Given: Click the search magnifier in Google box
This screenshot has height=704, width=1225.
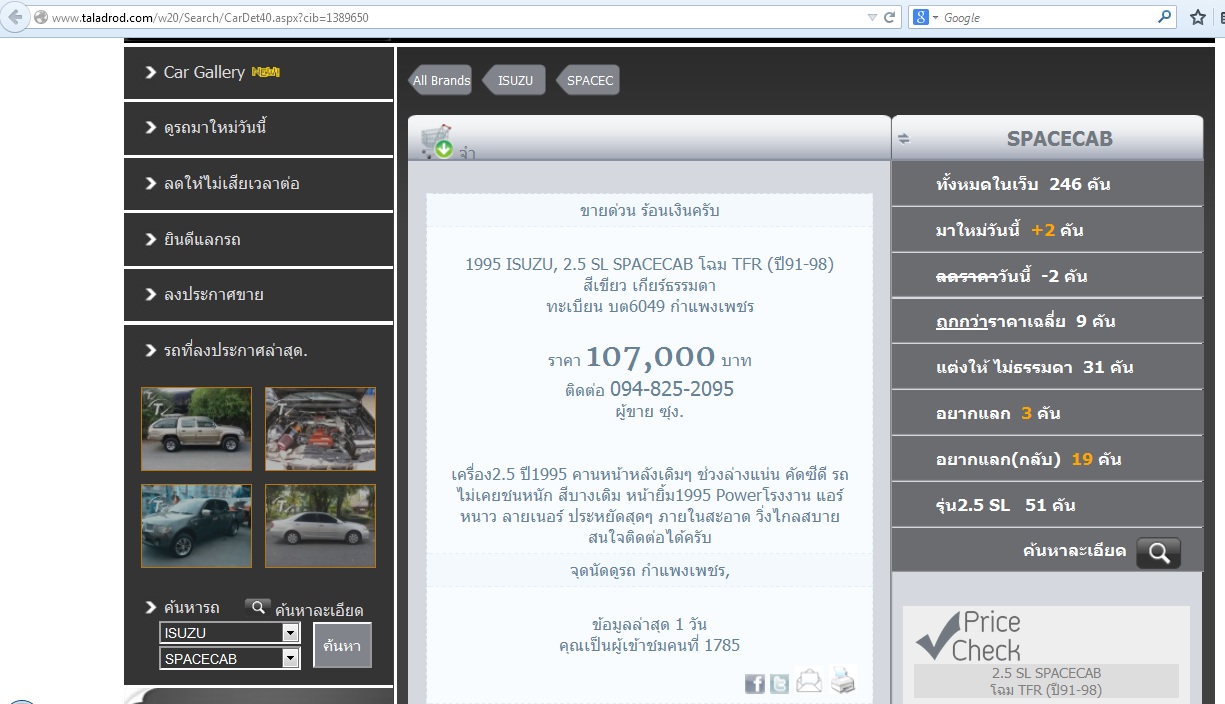Looking at the screenshot, I should point(1165,17).
